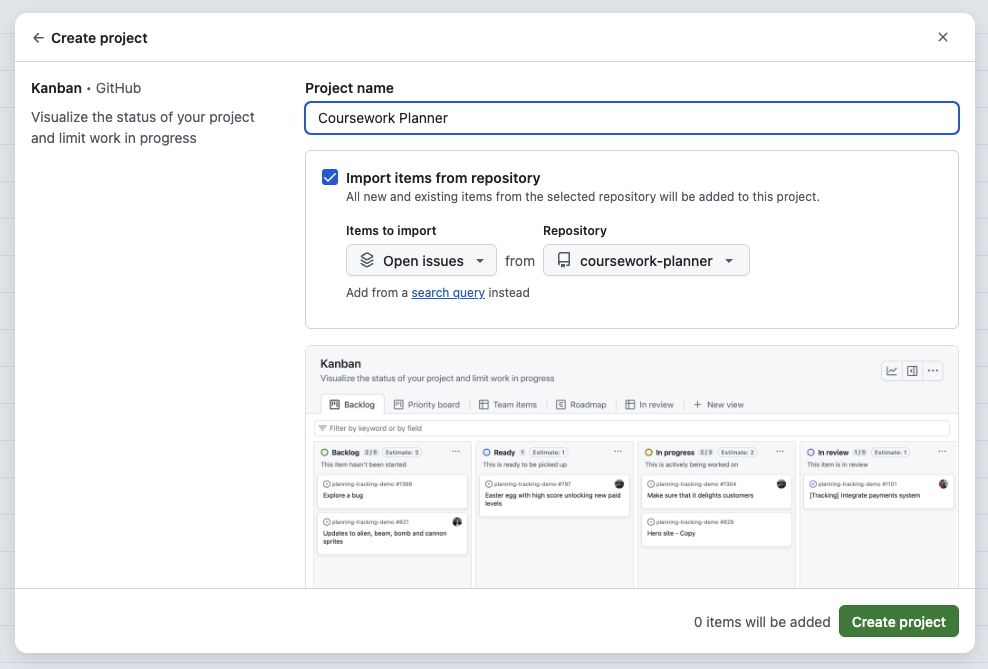Click the table icon on Team items tab
The image size is (988, 669).
pos(484,404)
